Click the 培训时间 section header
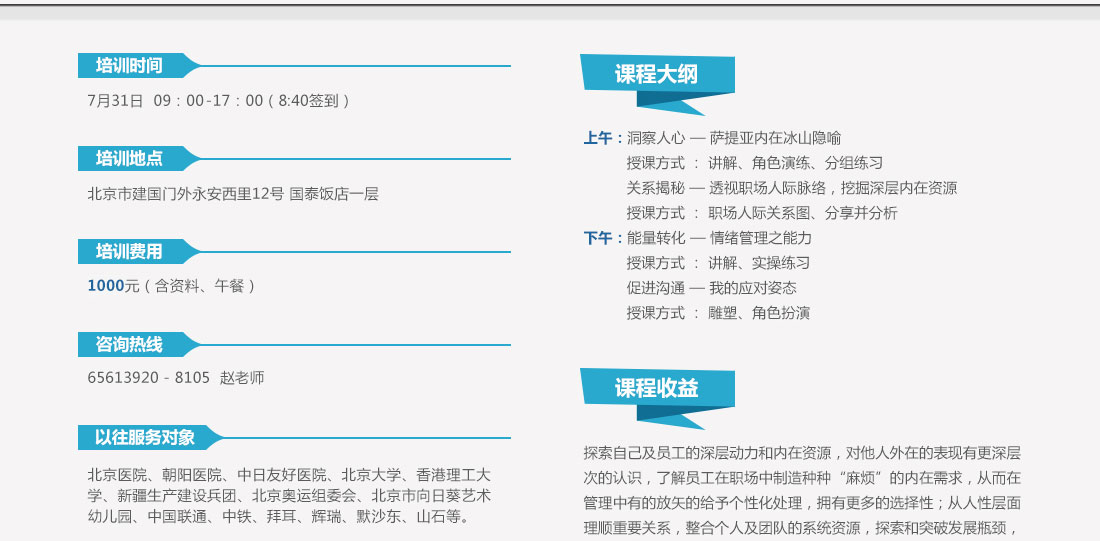 tap(129, 66)
